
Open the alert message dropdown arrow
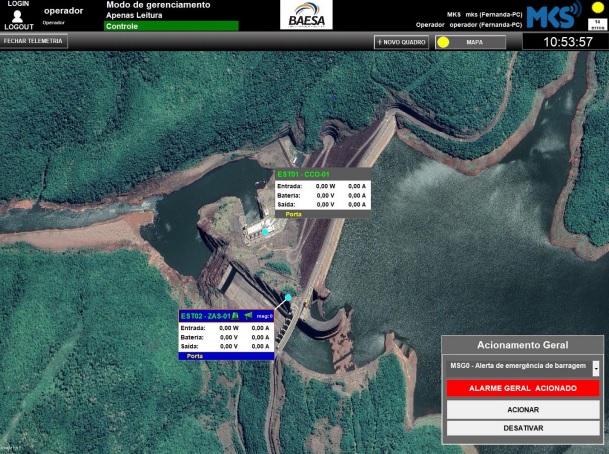point(596,368)
